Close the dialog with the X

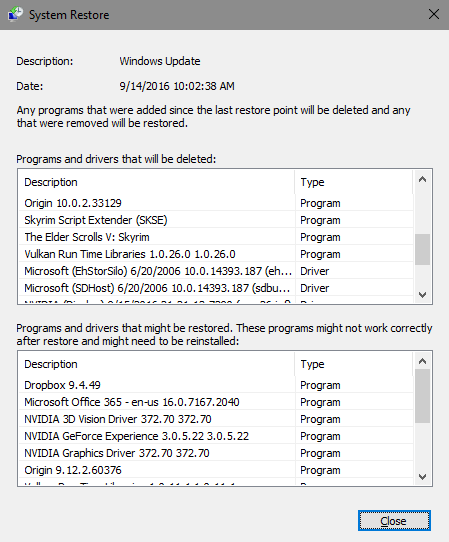[434, 15]
